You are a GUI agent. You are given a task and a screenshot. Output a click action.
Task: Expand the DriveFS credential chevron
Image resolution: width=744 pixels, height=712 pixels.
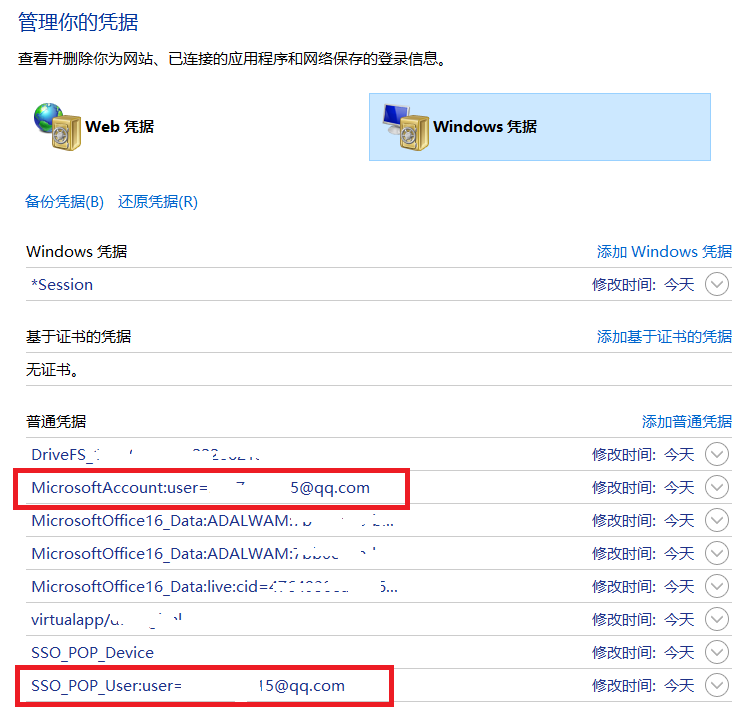[x=716, y=454]
